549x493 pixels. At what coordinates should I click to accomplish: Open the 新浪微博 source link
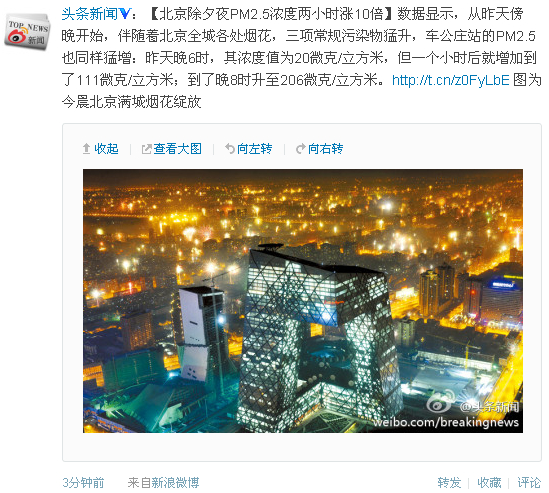click(x=175, y=483)
